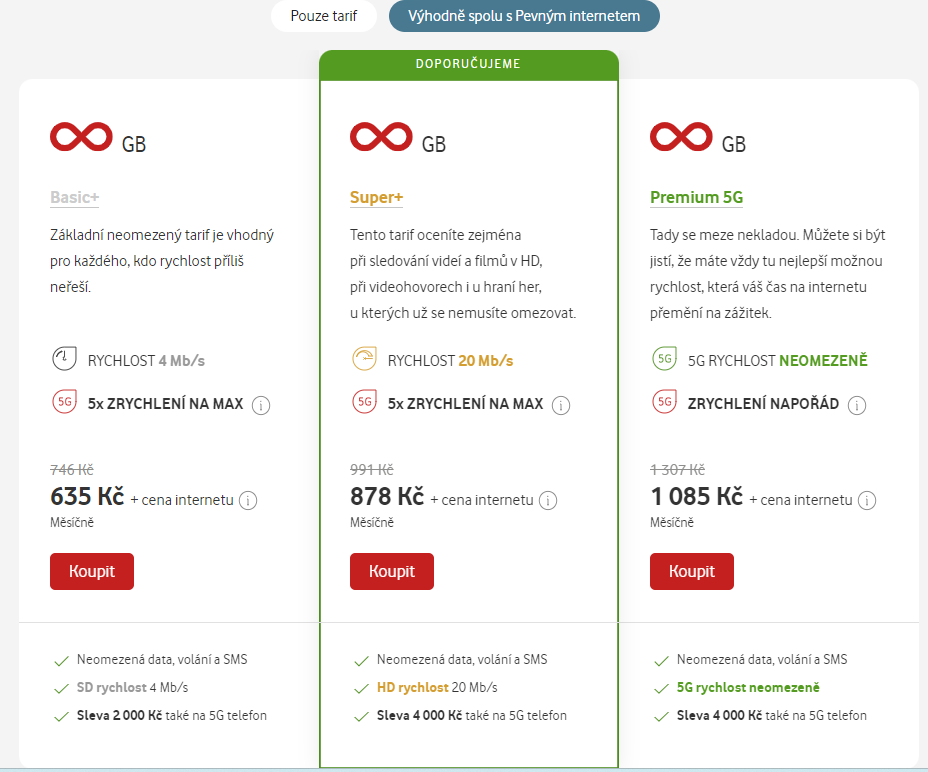Buy the Super+ plan with Koupit
The height and width of the screenshot is (772, 928).
click(392, 571)
